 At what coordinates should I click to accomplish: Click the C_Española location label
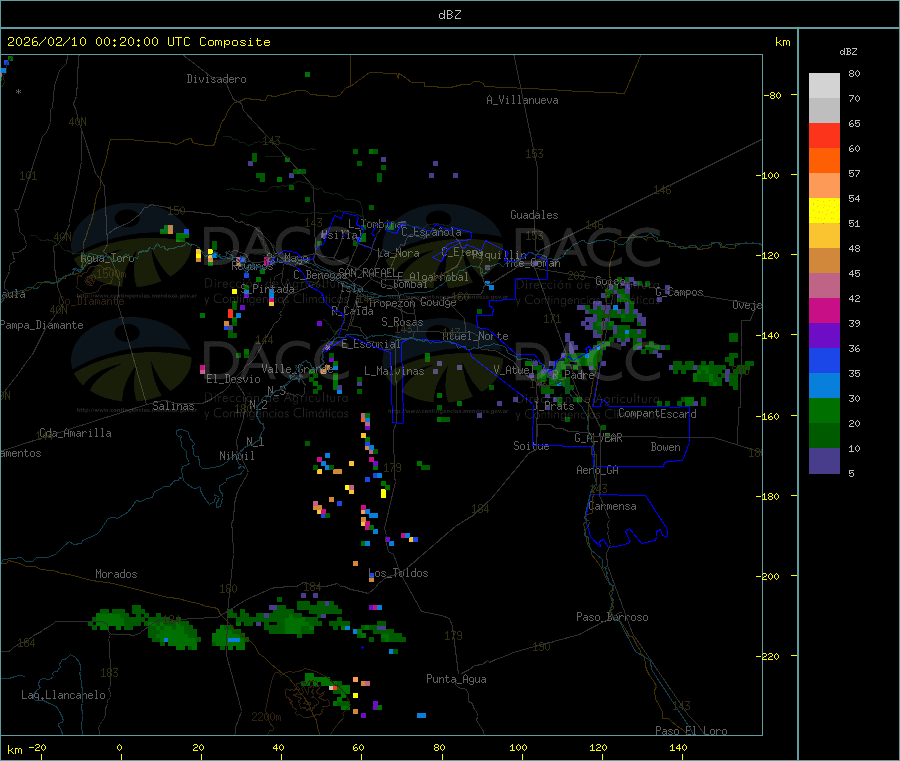[431, 232]
